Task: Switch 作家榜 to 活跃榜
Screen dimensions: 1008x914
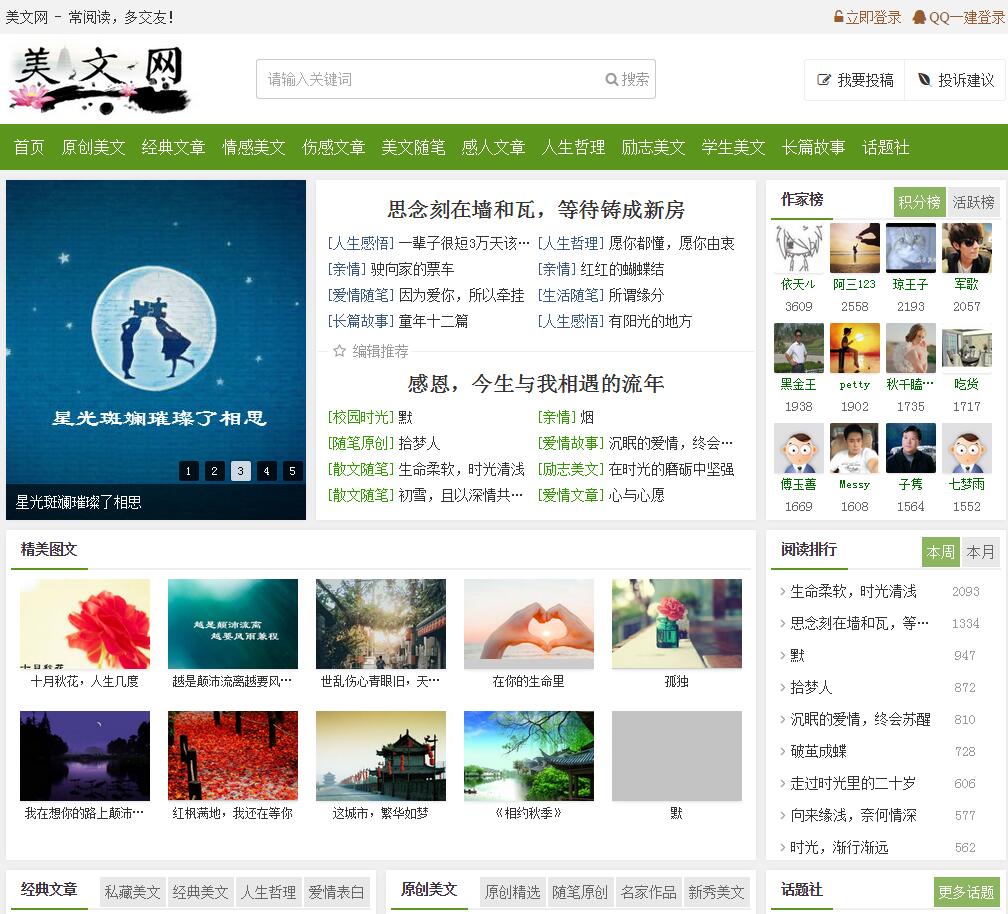Action: point(973,202)
